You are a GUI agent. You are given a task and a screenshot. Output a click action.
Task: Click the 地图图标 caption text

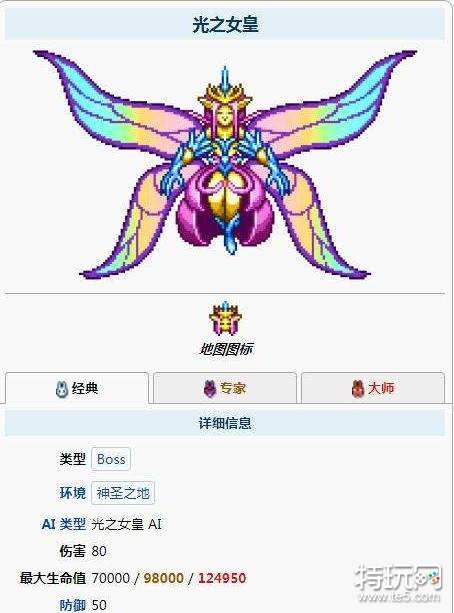(226, 349)
